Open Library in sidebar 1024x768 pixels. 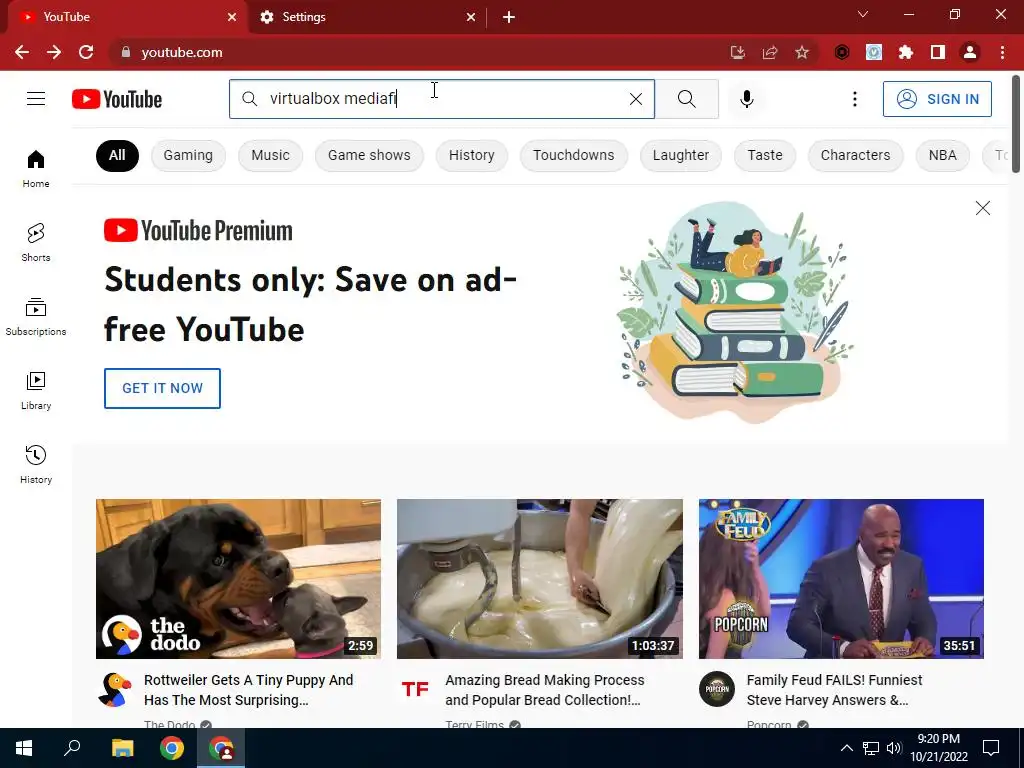point(36,391)
